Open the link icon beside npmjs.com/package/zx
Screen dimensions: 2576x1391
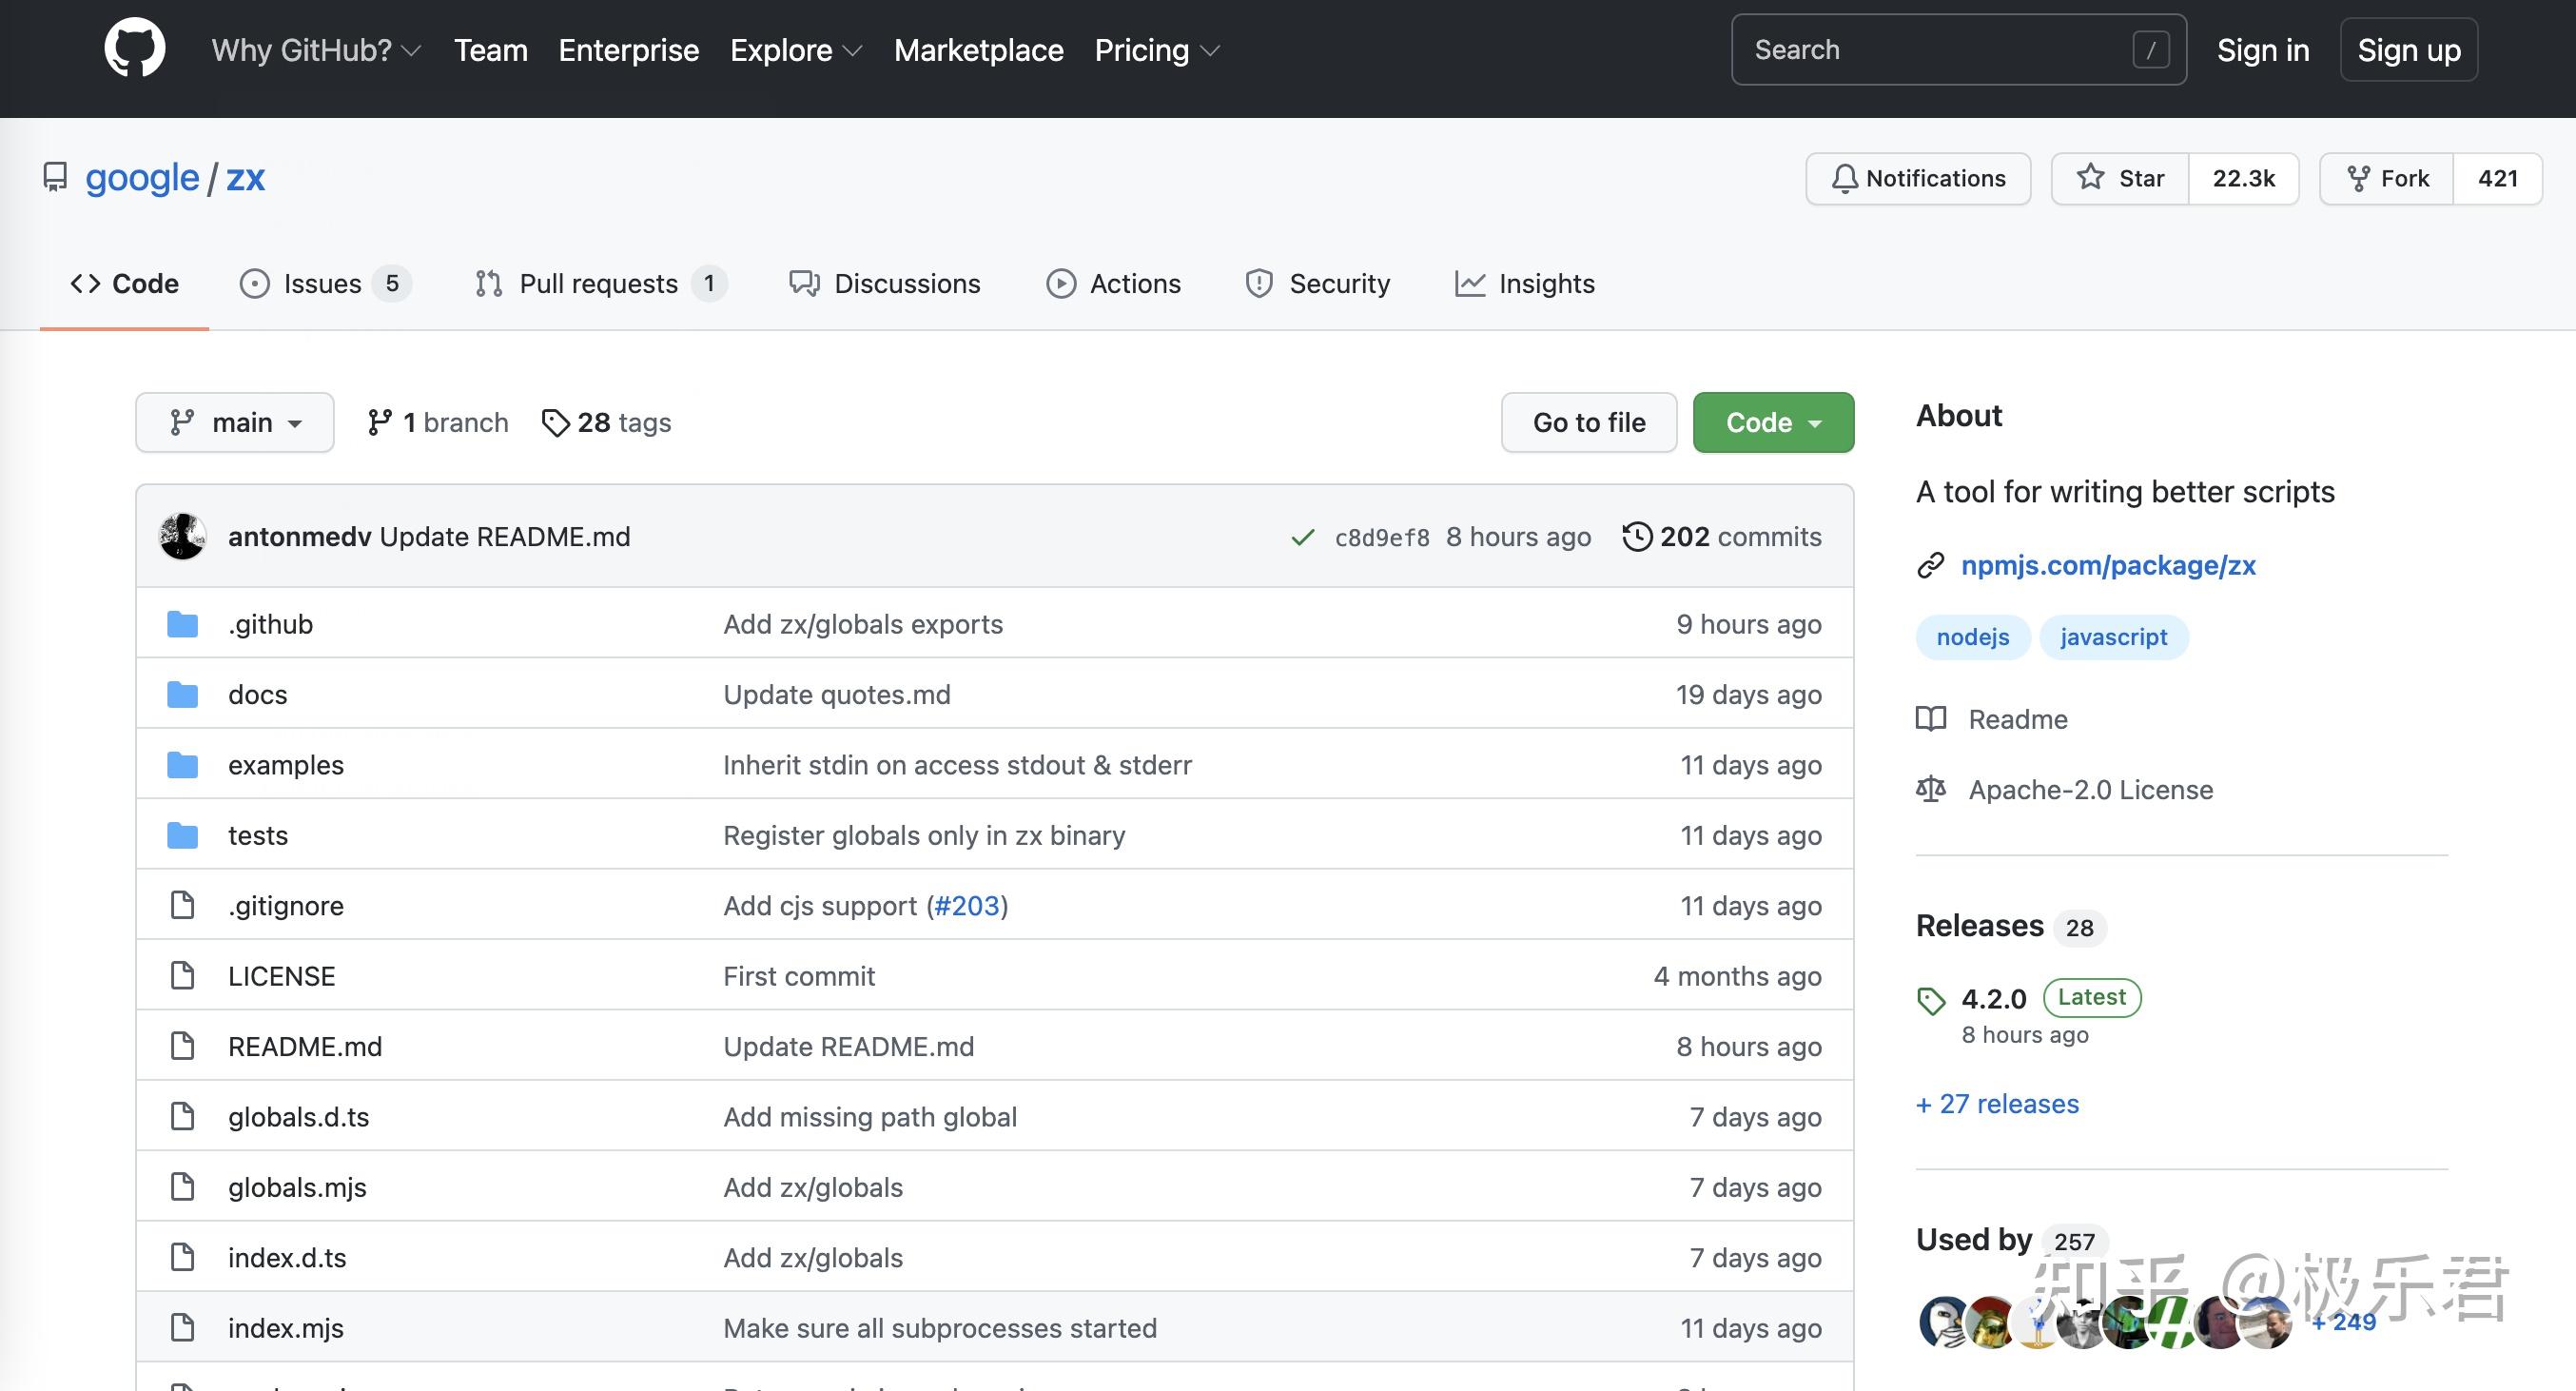pyautogui.click(x=1930, y=565)
